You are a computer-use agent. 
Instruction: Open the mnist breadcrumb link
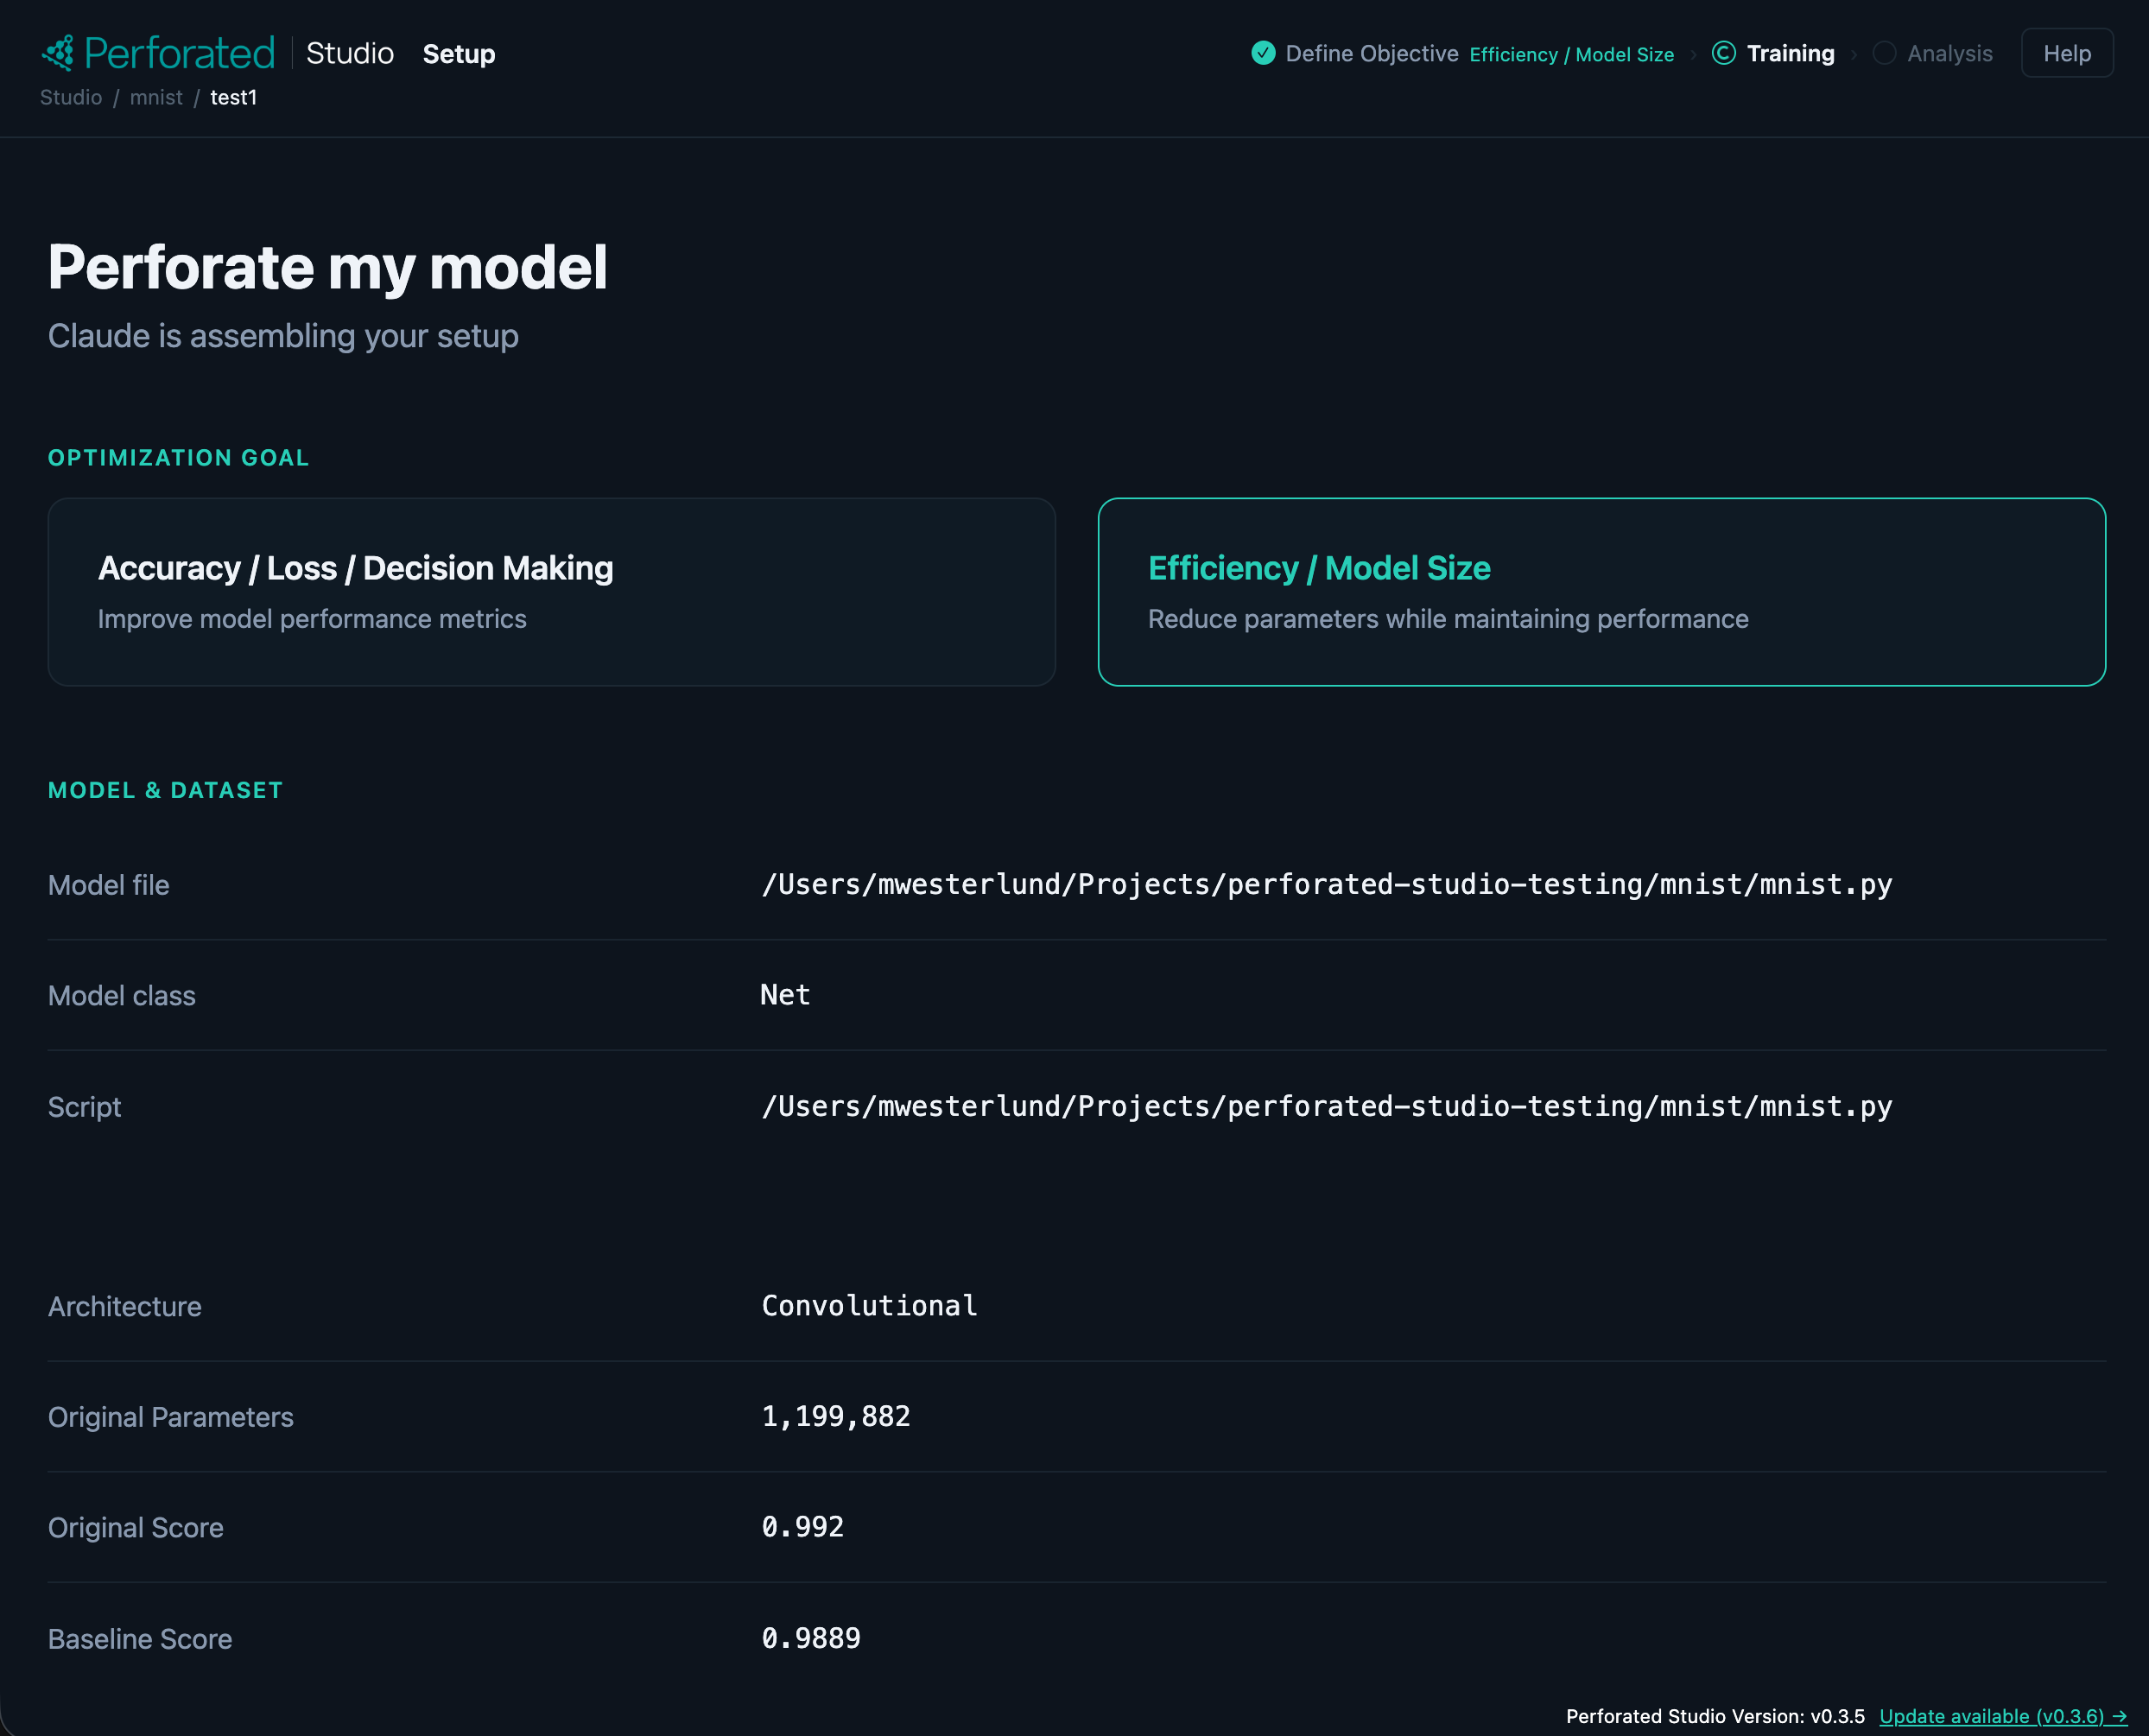pos(156,97)
